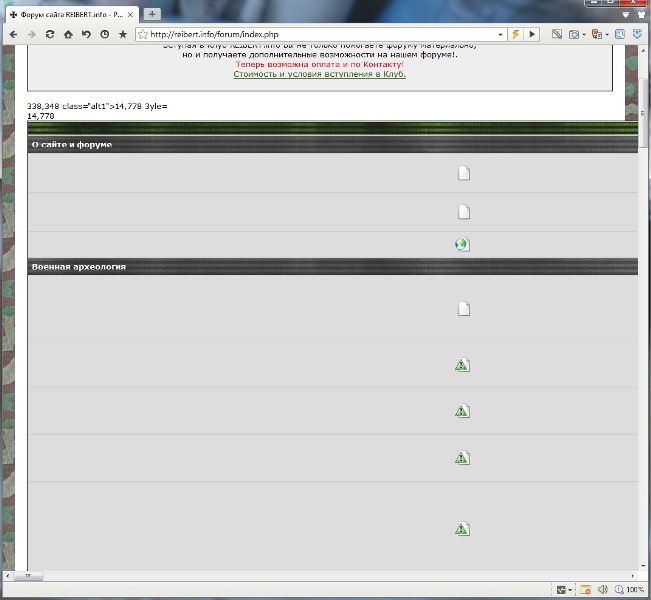The width and height of the screenshot is (651, 600).
Task: Select the Форум сайта REIBERT.info tab
Action: 71,15
